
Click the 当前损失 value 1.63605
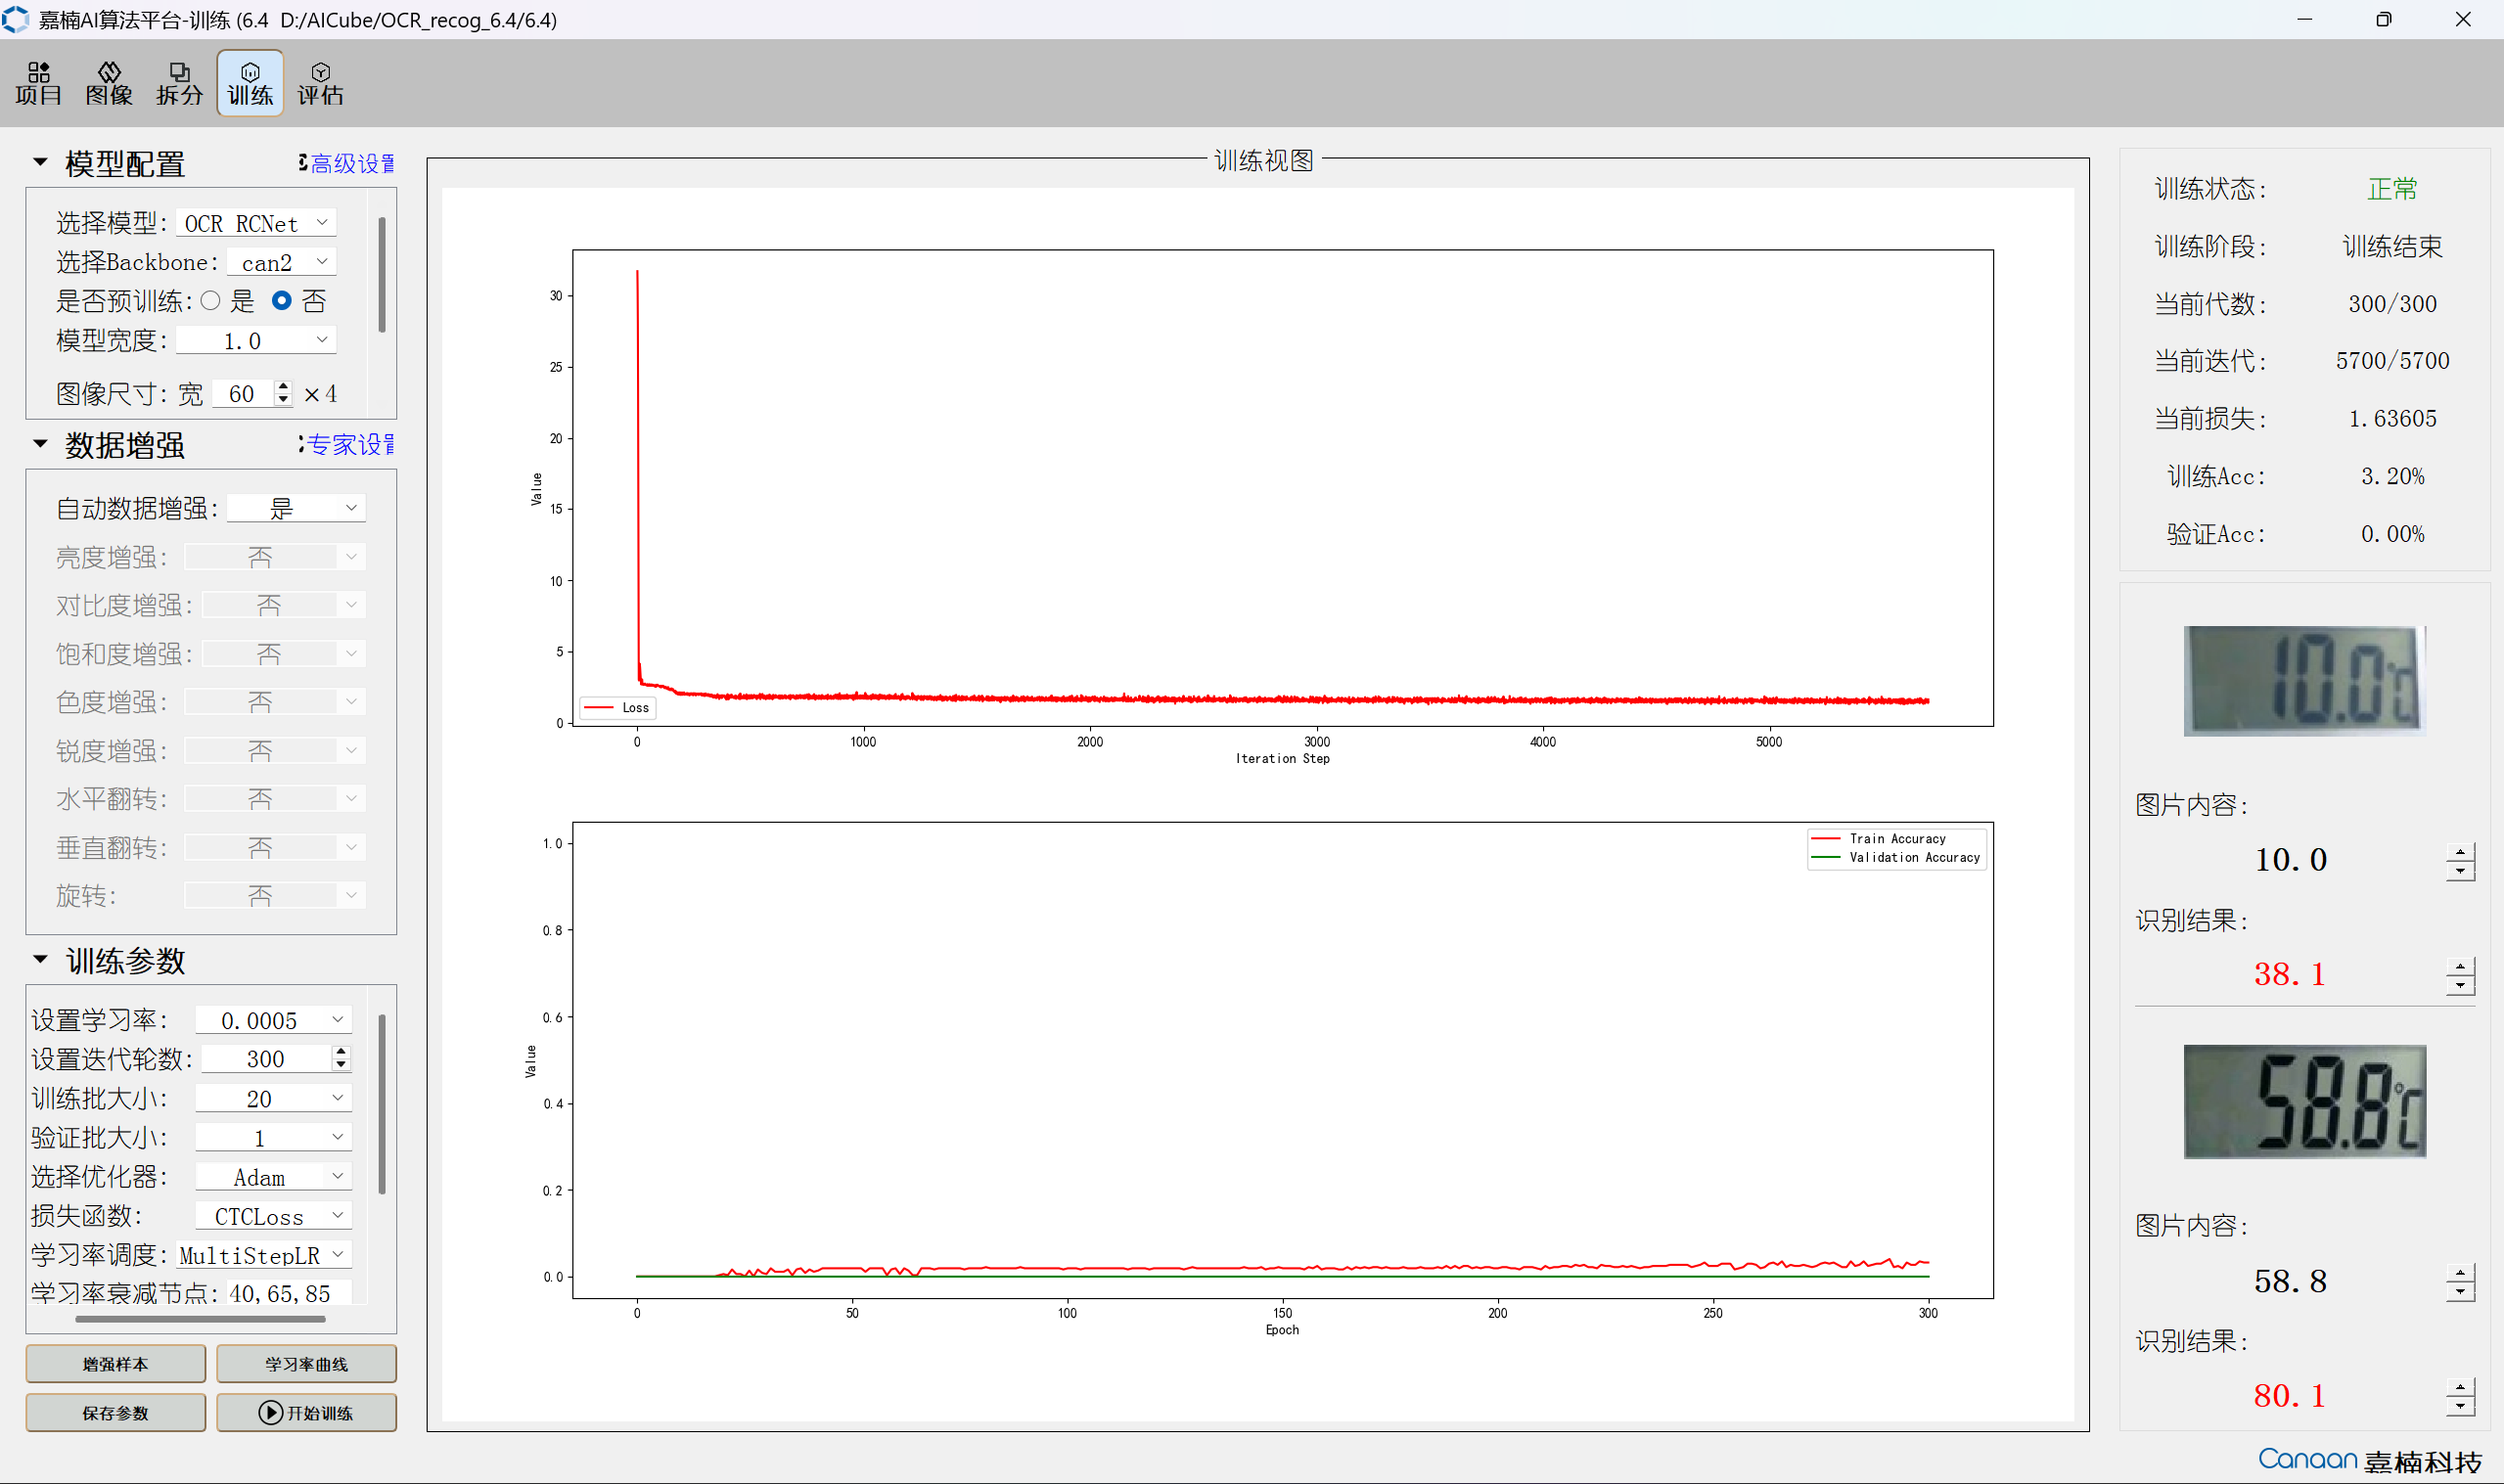coord(2392,418)
